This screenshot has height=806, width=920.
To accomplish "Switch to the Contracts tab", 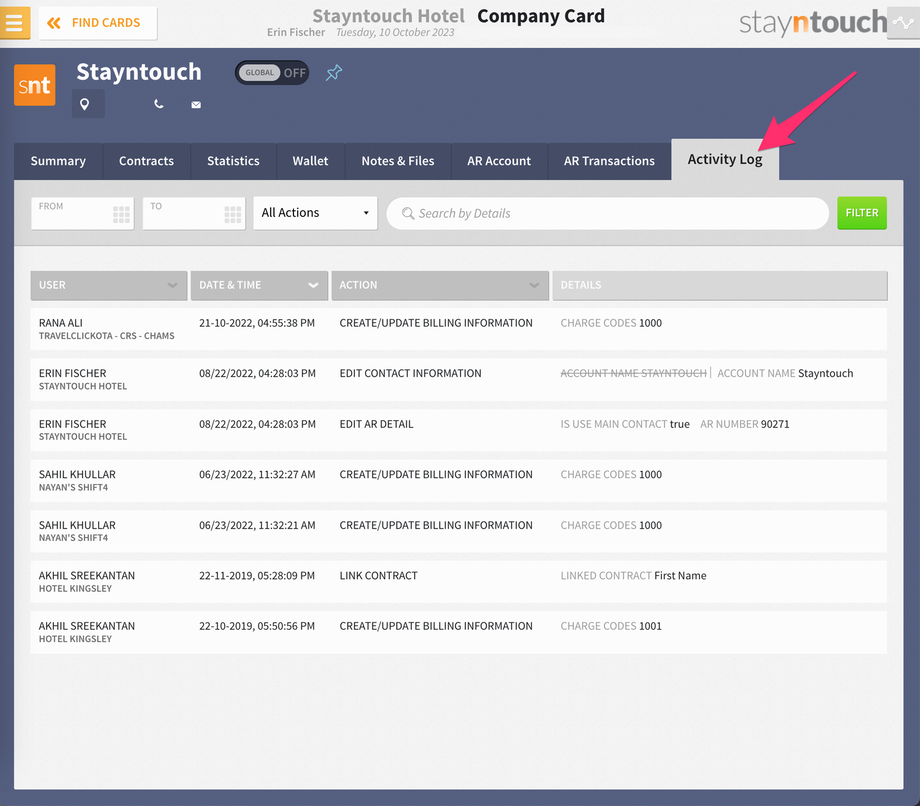I will [x=146, y=161].
